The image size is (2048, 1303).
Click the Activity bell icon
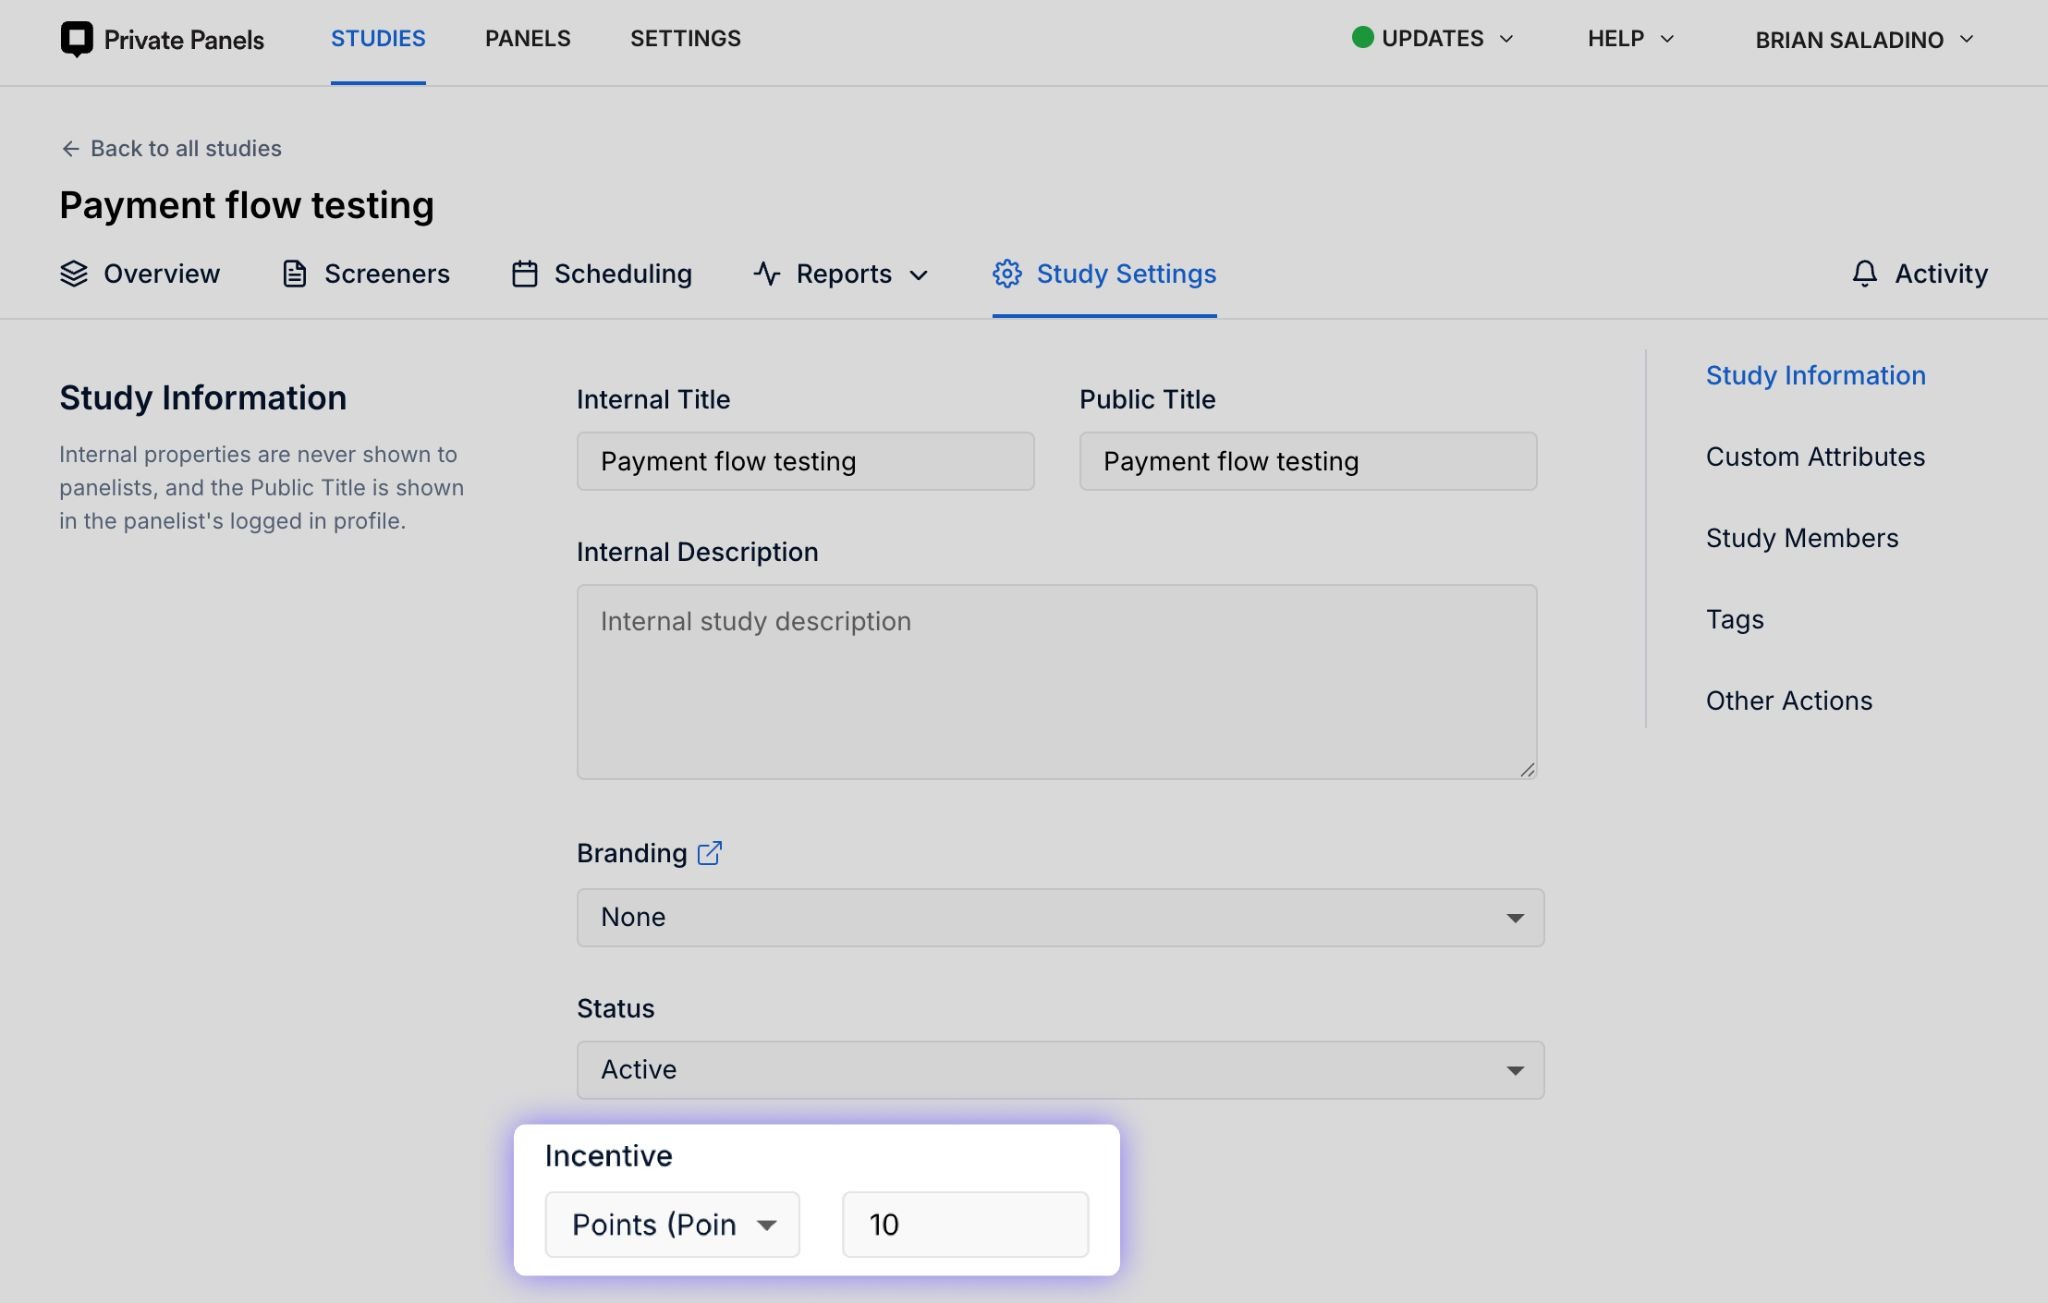tap(1864, 274)
